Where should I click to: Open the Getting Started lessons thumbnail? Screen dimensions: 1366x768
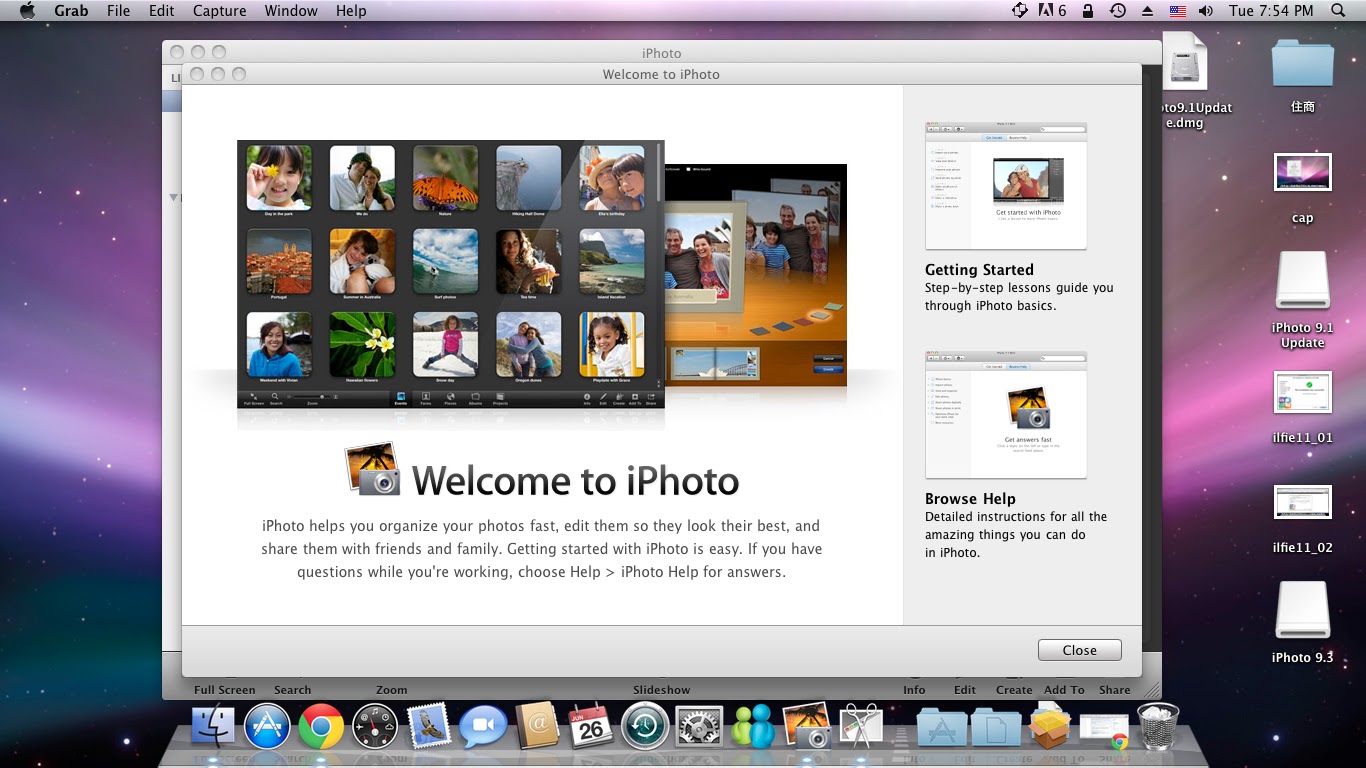[1006, 186]
